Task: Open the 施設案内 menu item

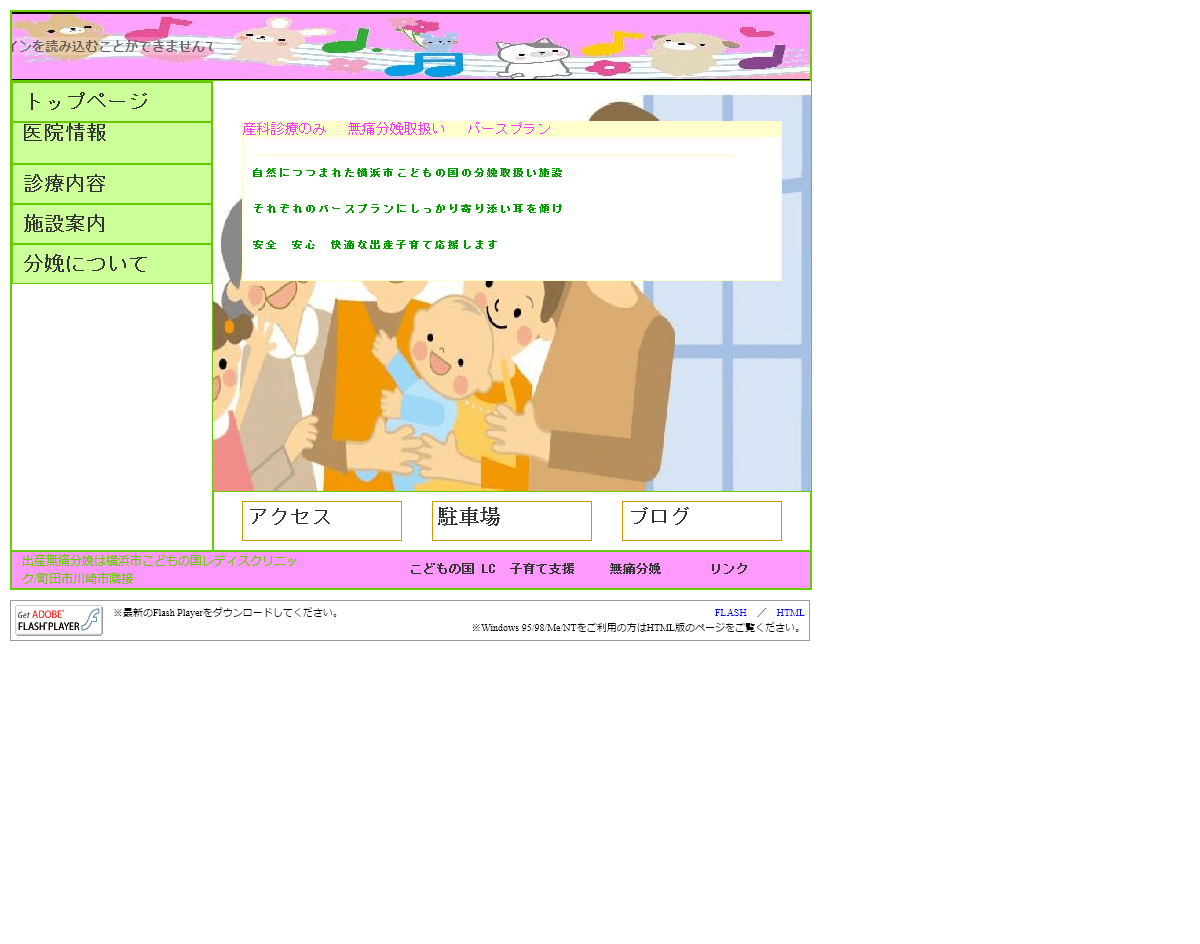Action: [x=112, y=224]
